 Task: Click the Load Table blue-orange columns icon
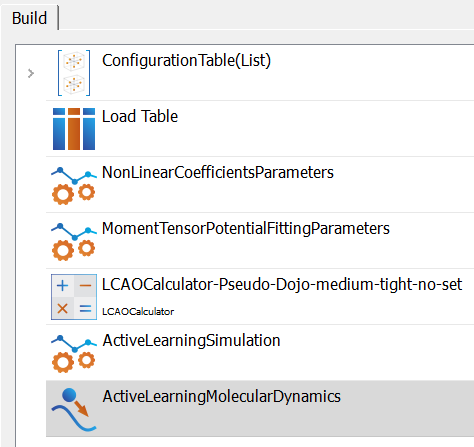point(74,129)
